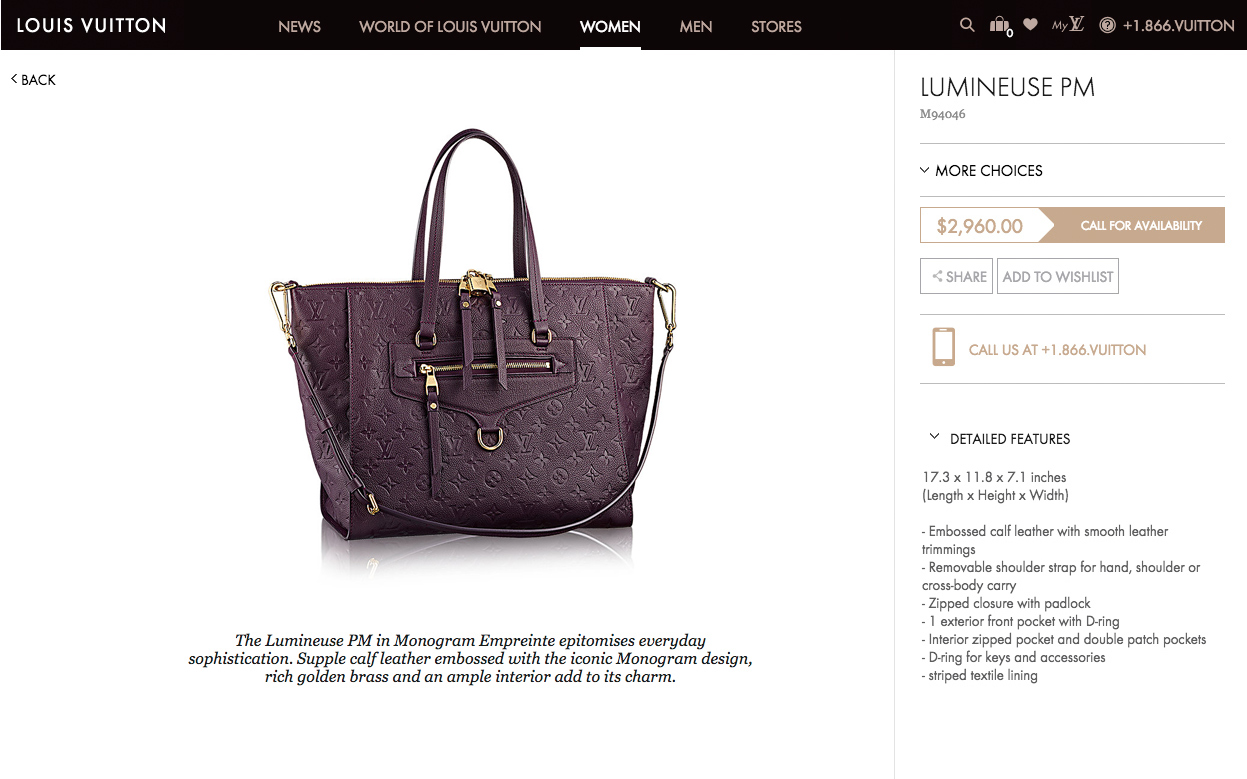Image resolution: width=1247 pixels, height=779 pixels.
Task: Open the search magnifier icon
Action: tap(967, 25)
